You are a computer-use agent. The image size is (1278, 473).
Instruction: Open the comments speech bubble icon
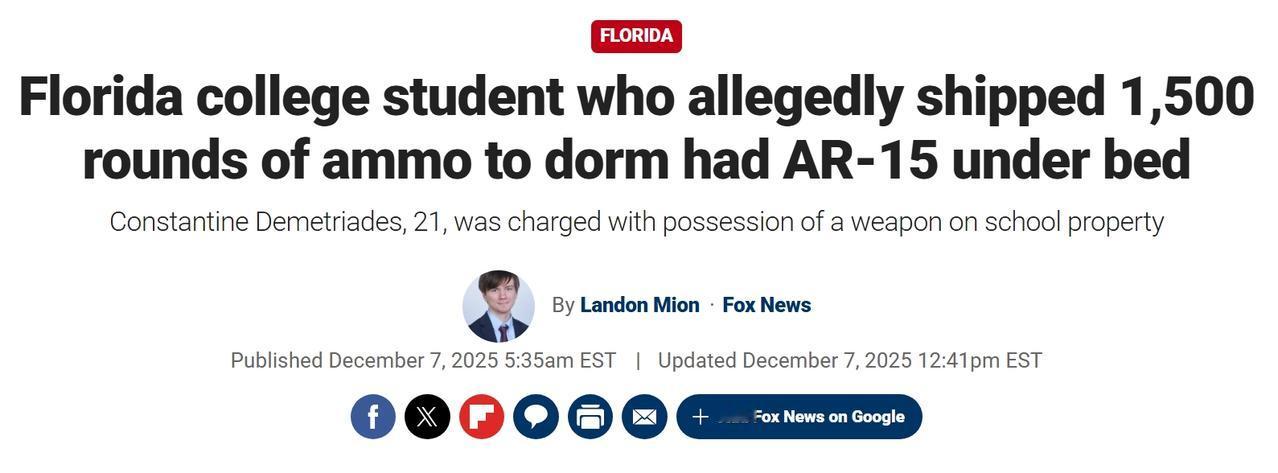tap(536, 416)
